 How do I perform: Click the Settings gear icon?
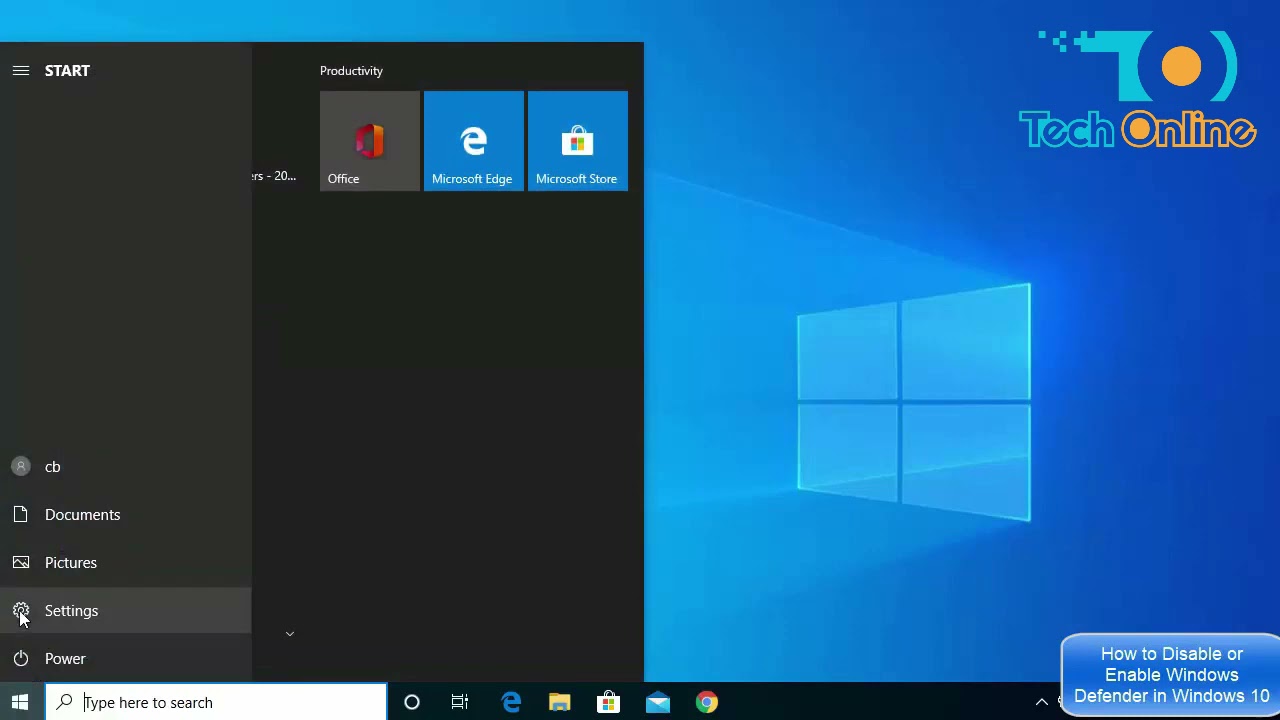tap(21, 610)
